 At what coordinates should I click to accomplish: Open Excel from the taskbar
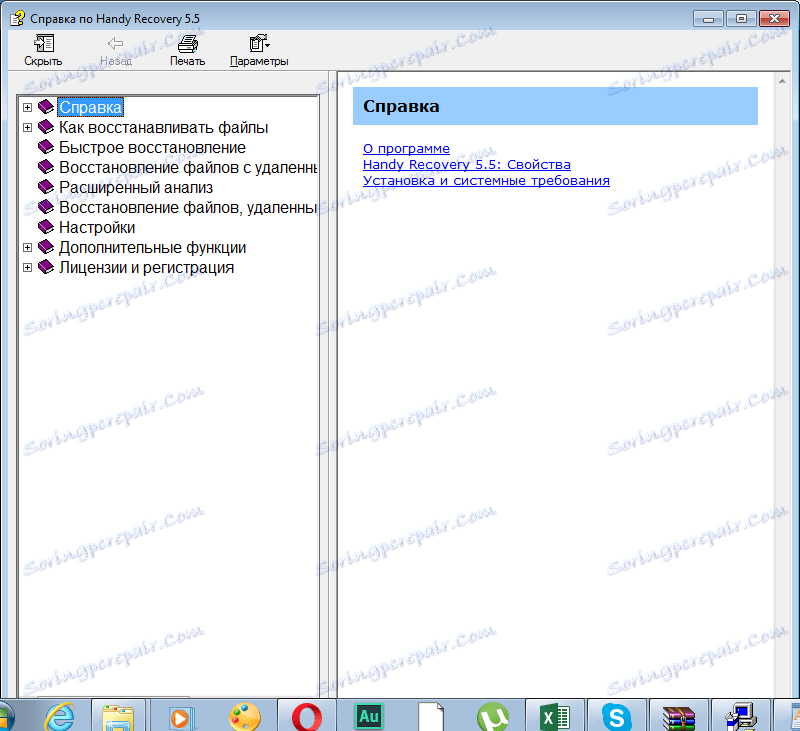tap(555, 717)
